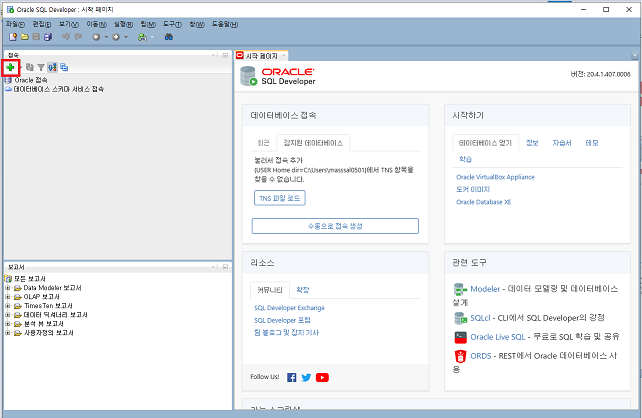The image size is (642, 418).
Task: Click the YouTube icon
Action: tap(322, 377)
